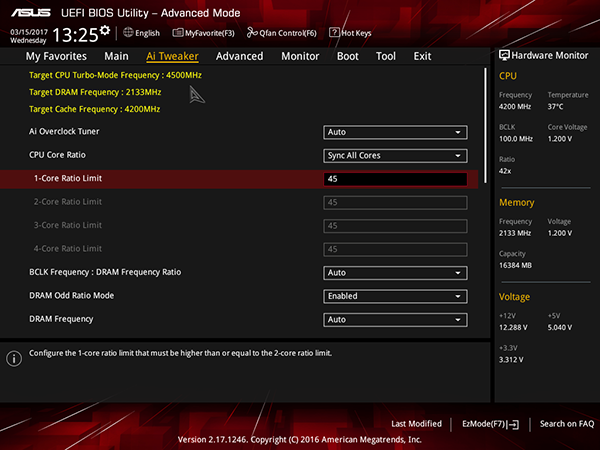Click the BCLK 100.0 MHz value

click(x=516, y=139)
